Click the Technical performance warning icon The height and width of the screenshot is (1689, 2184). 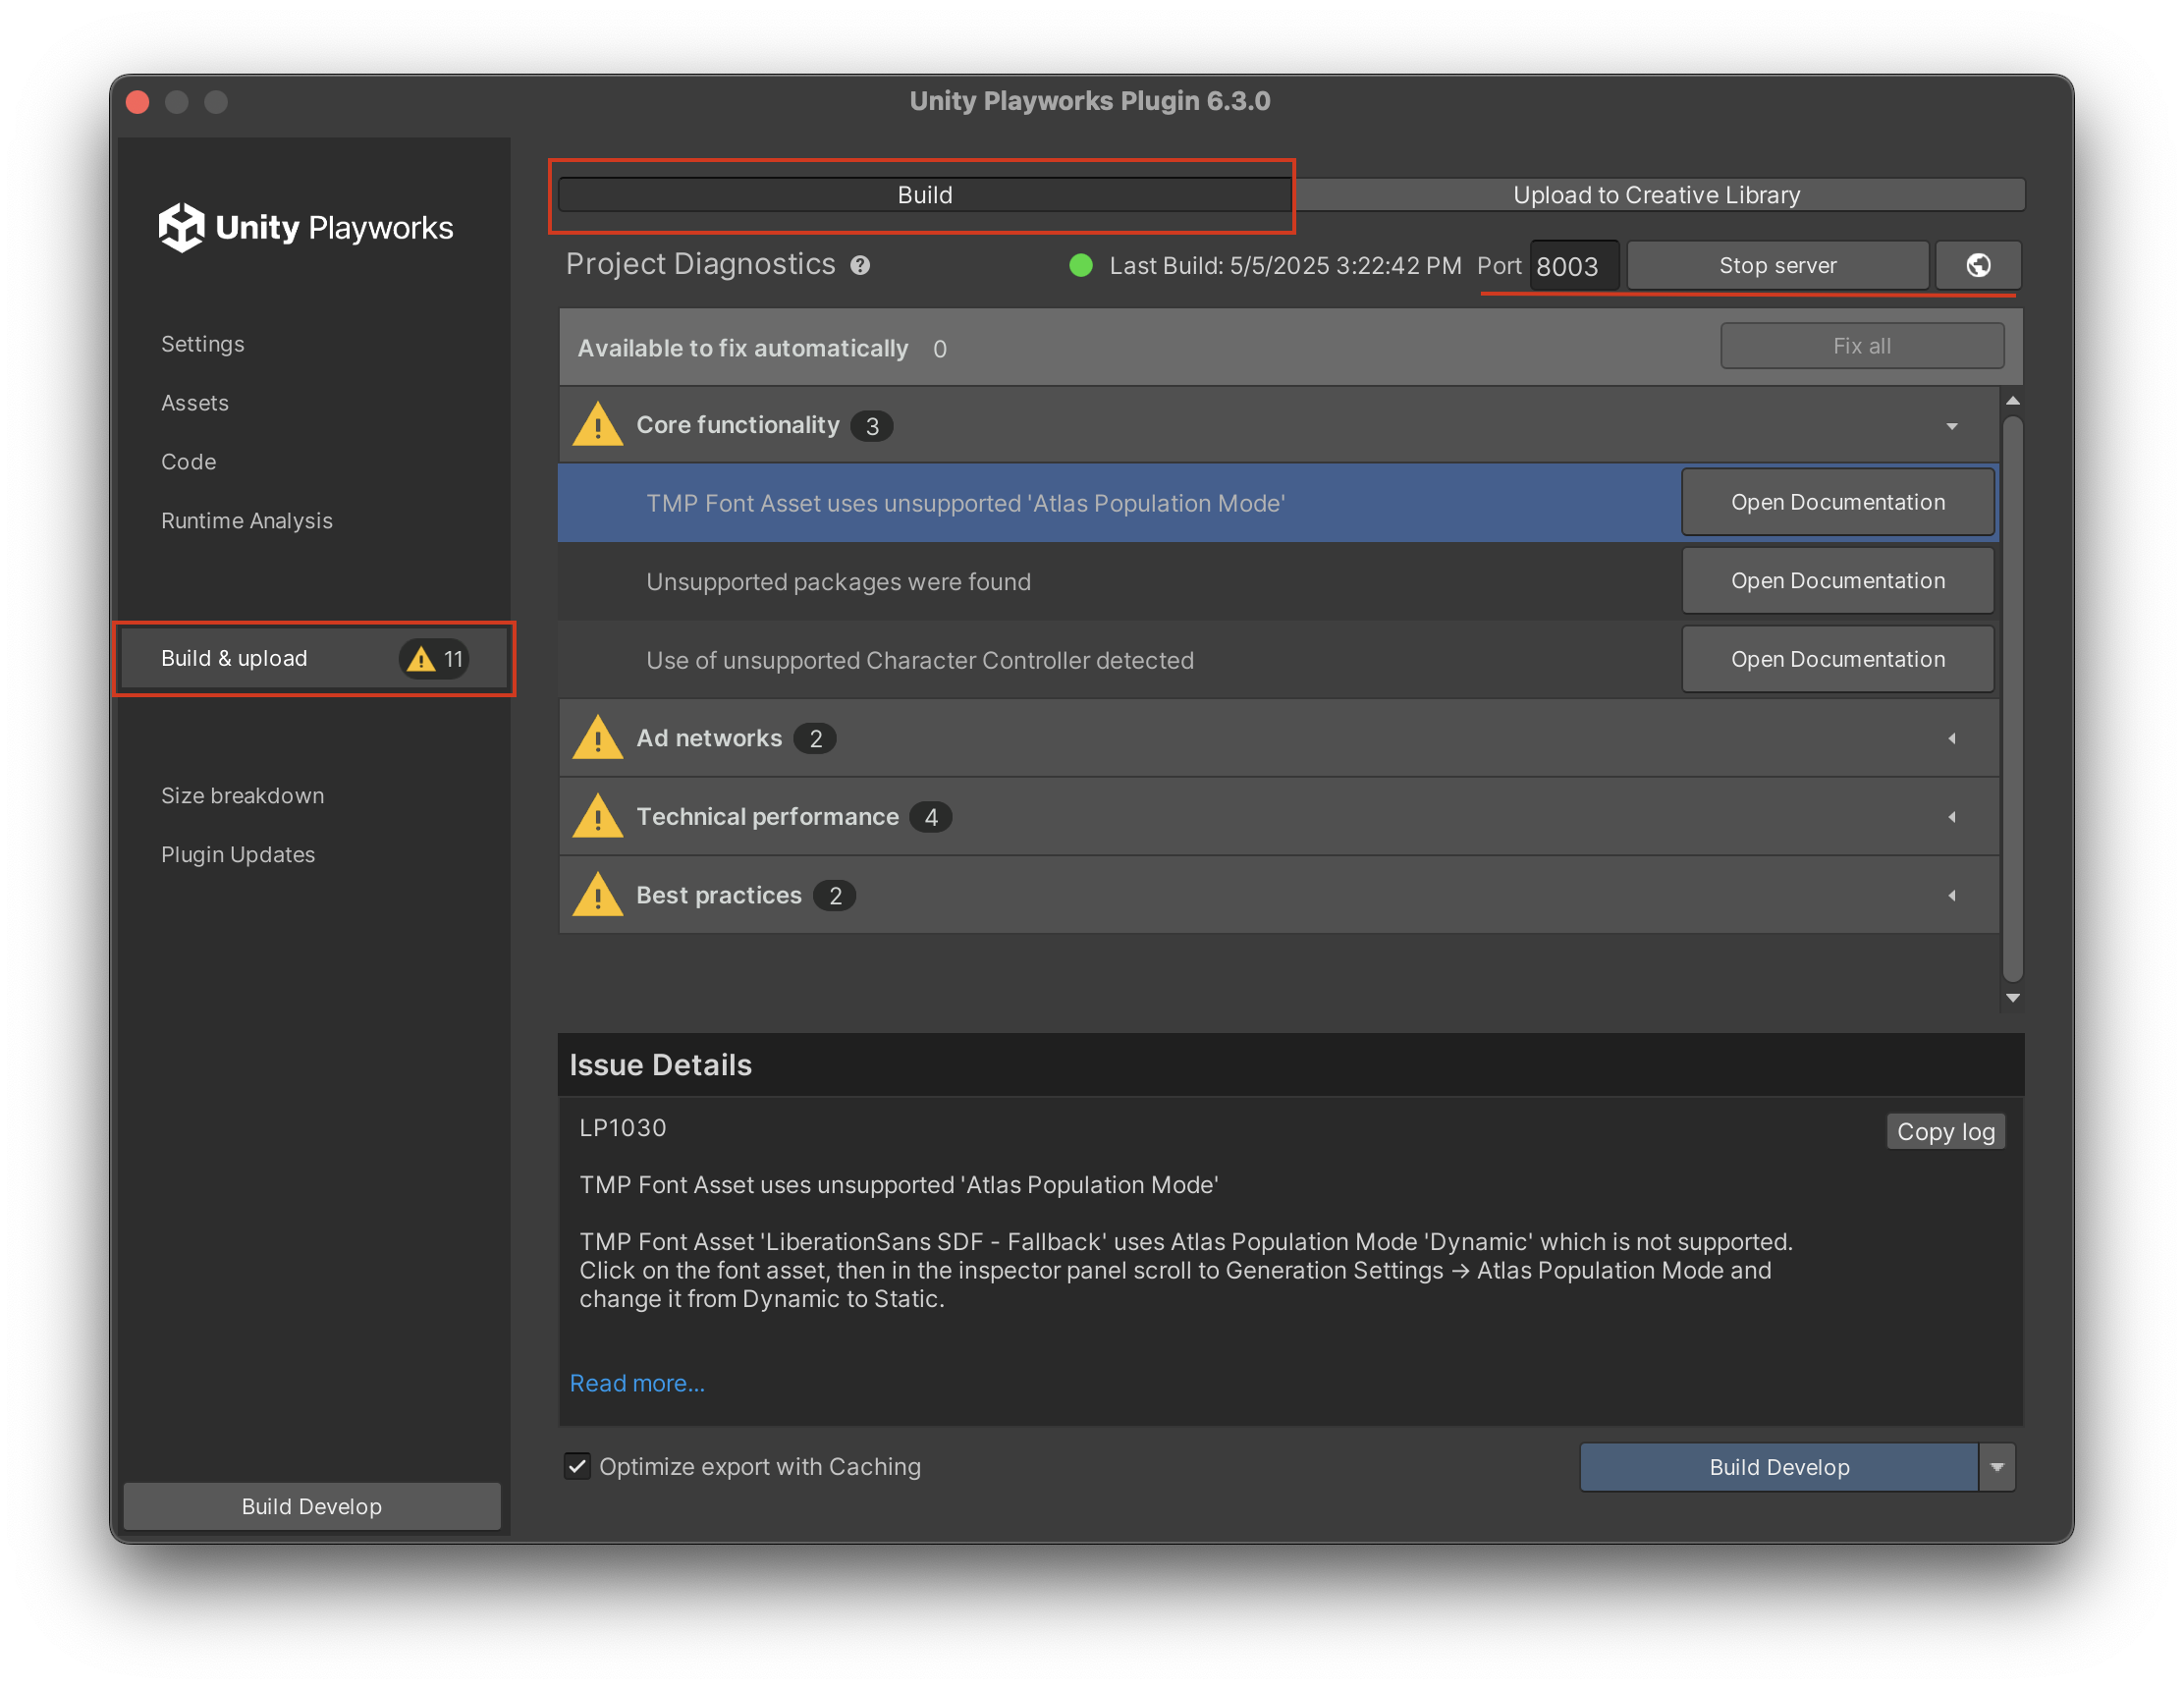(x=598, y=816)
